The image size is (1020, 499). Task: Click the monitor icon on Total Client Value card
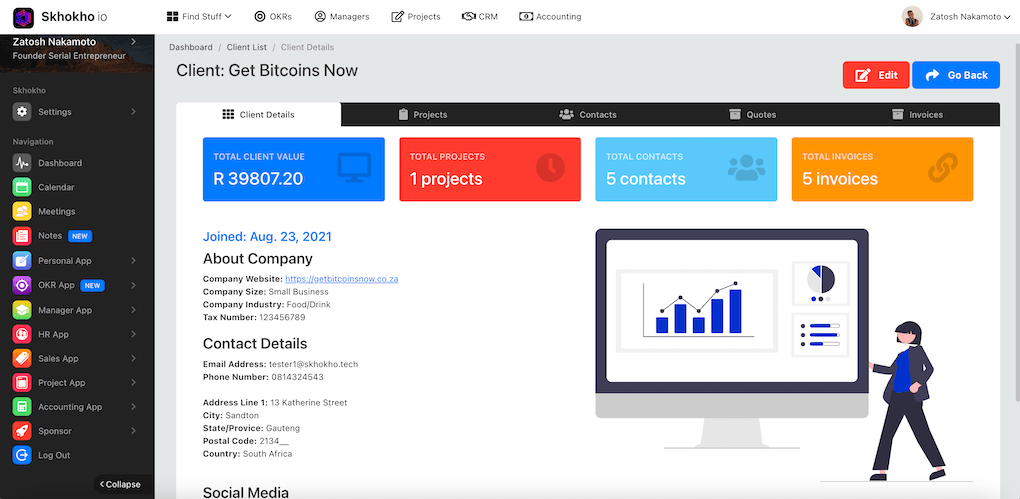(355, 168)
